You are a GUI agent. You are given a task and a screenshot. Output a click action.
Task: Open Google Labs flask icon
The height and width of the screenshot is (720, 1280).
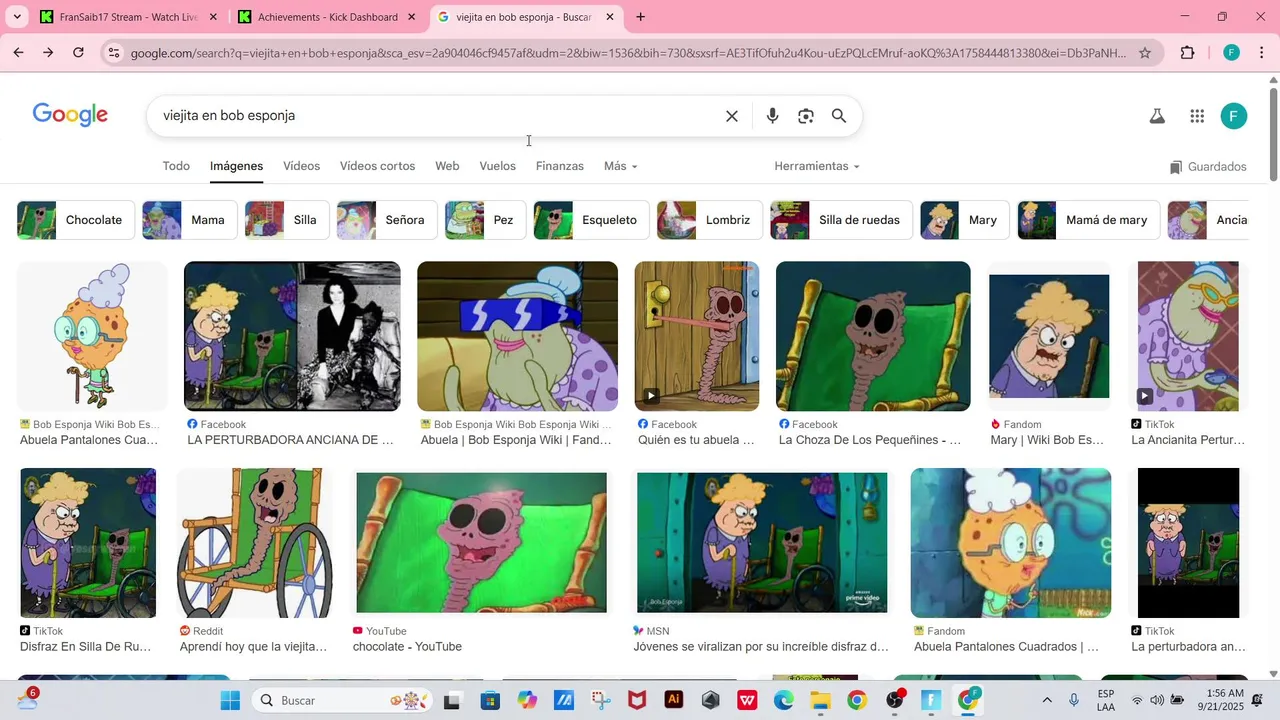click(x=1157, y=116)
